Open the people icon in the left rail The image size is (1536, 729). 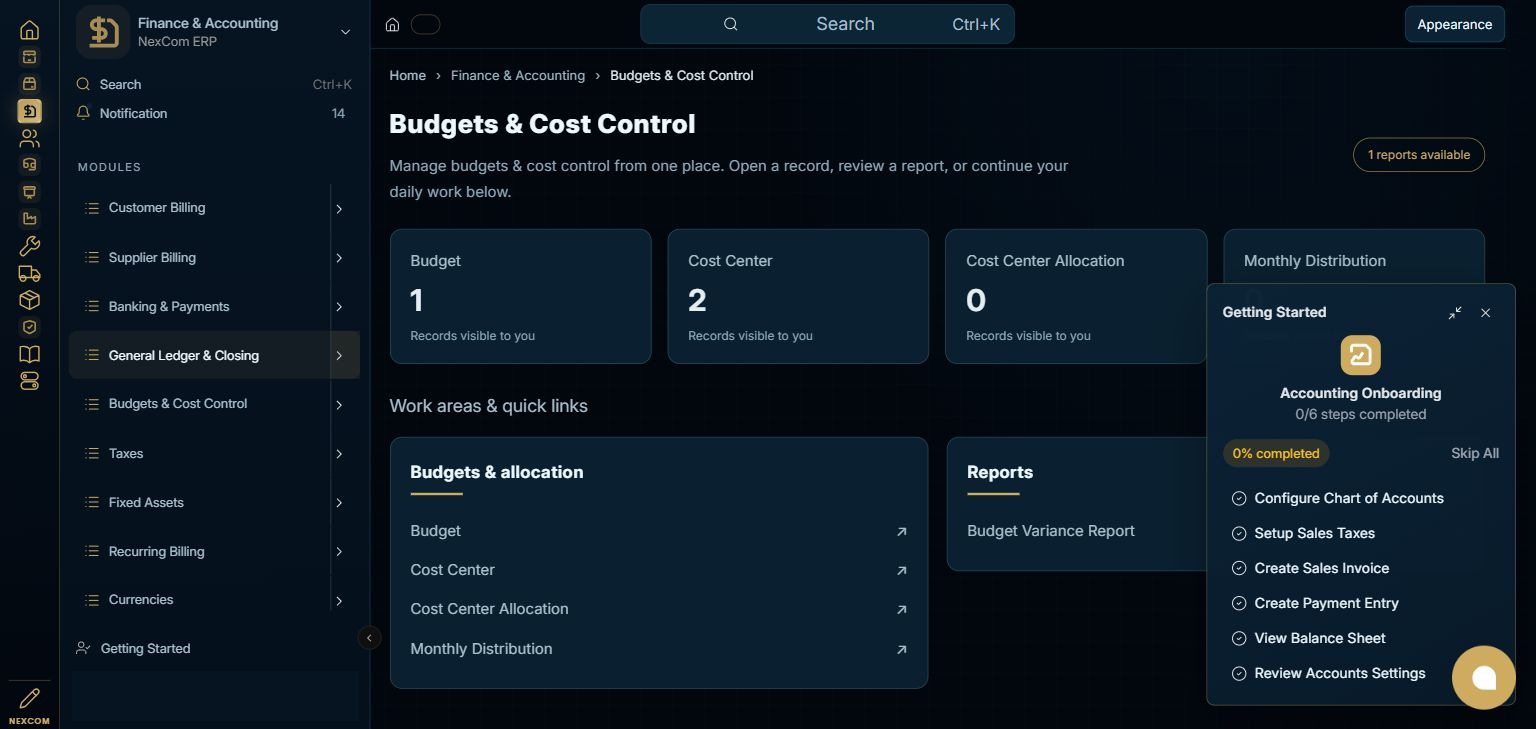(29, 138)
